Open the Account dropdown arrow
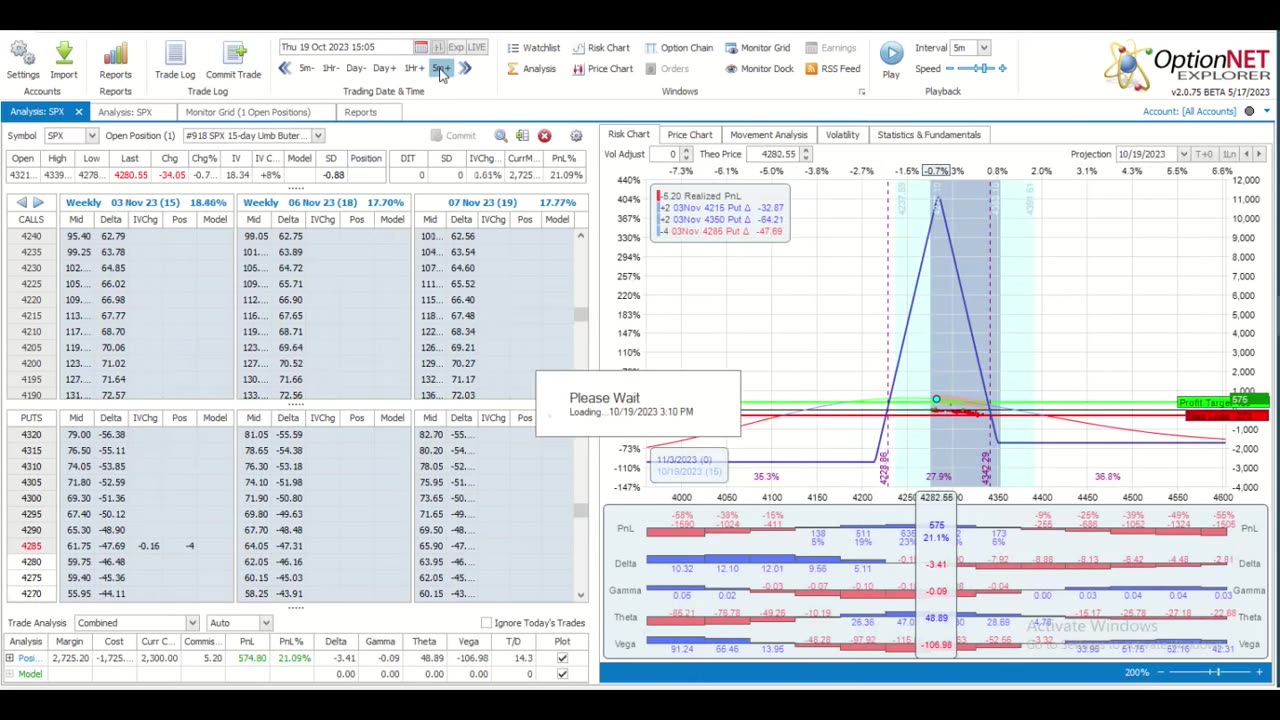Screen dimensions: 1280x720 click(1266, 111)
